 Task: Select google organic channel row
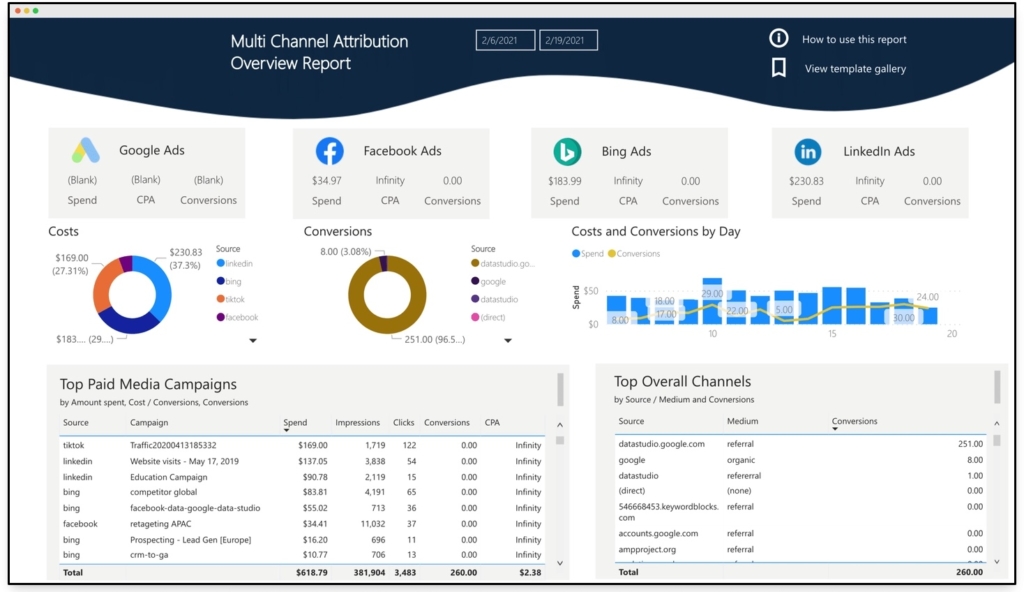[x=800, y=460]
